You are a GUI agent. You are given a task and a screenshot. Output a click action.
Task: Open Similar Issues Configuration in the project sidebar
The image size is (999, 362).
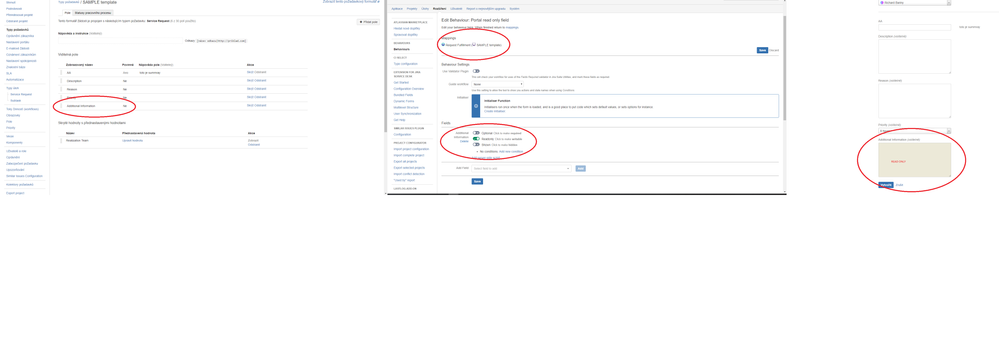point(24,176)
